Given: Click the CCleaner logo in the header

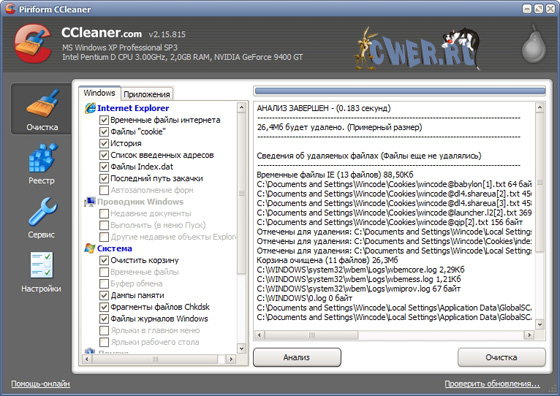Looking at the screenshot, I should pos(33,44).
